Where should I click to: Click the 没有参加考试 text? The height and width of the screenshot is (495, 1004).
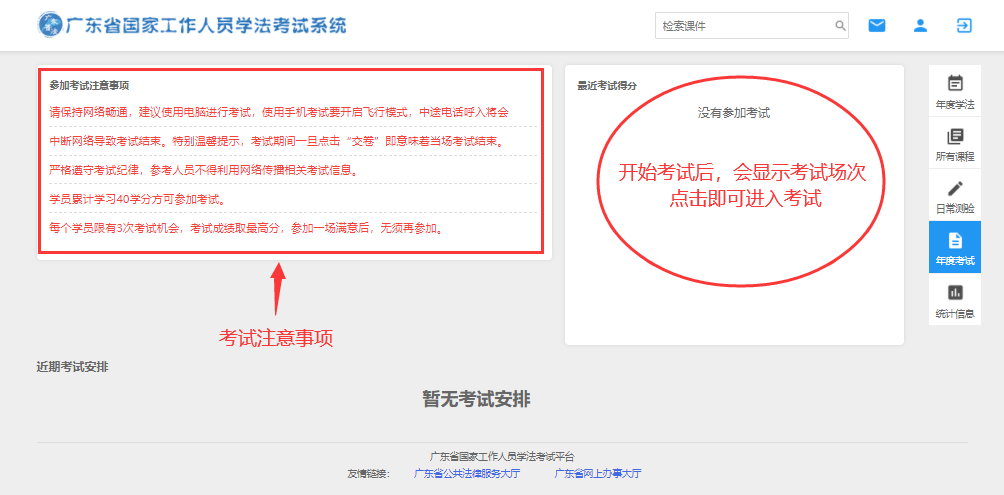click(734, 112)
